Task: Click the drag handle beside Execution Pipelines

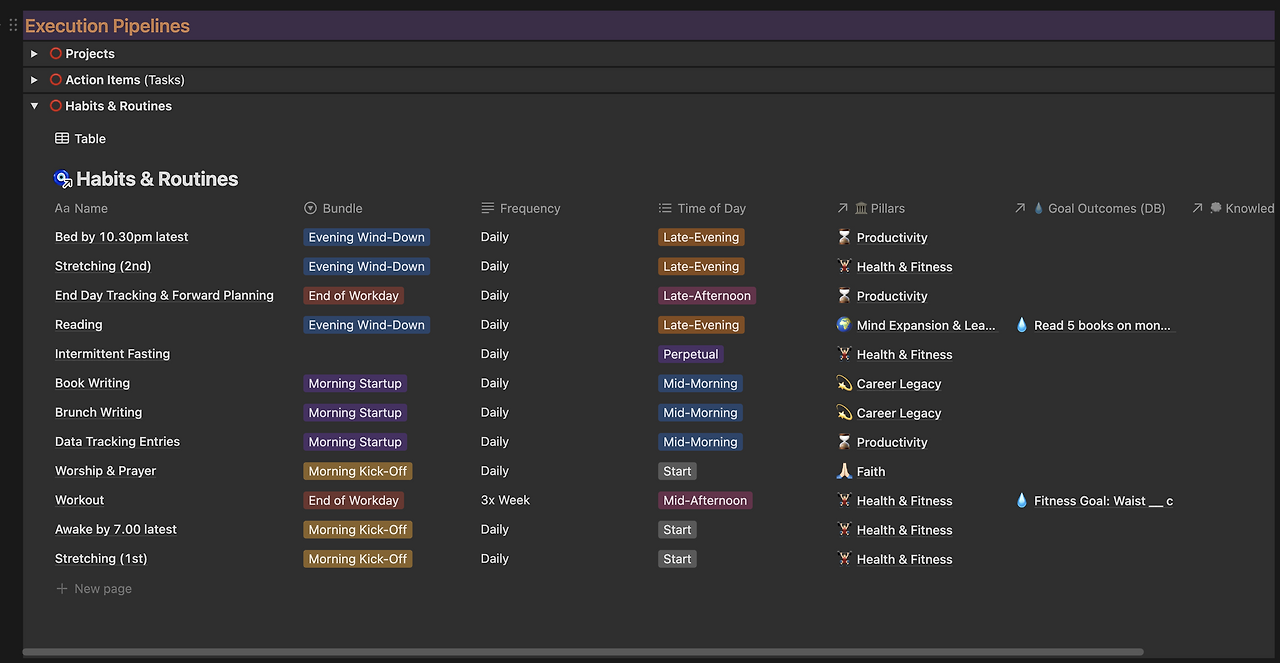Action: click(x=13, y=25)
